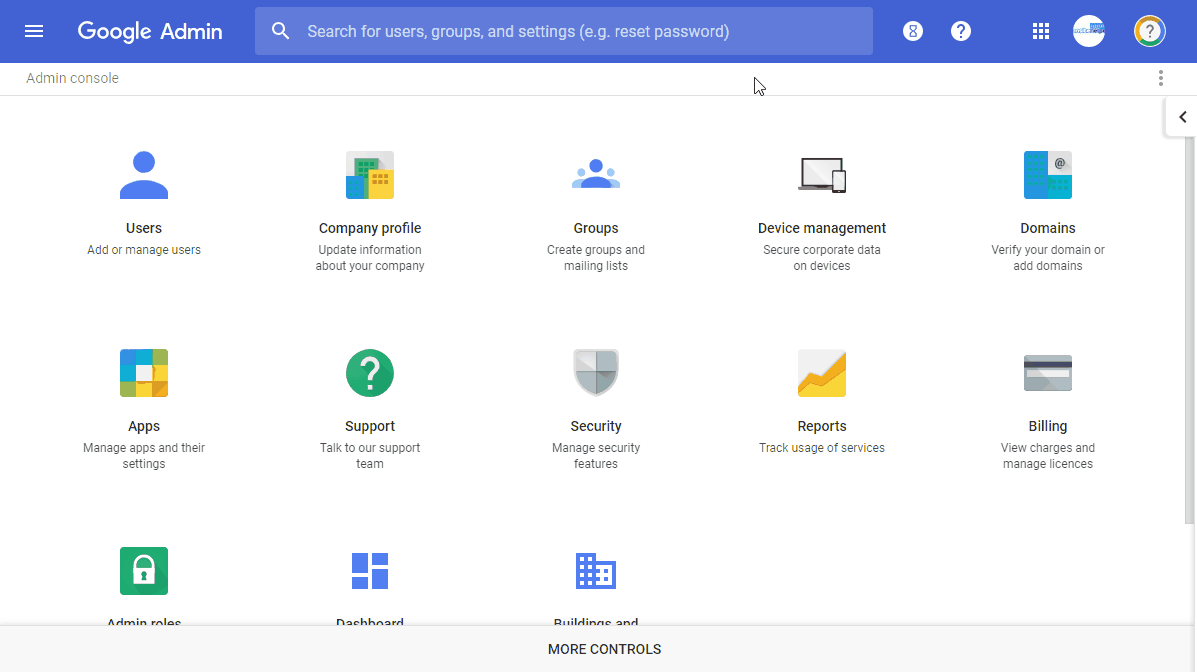Click the Billing label

pos(1047,426)
